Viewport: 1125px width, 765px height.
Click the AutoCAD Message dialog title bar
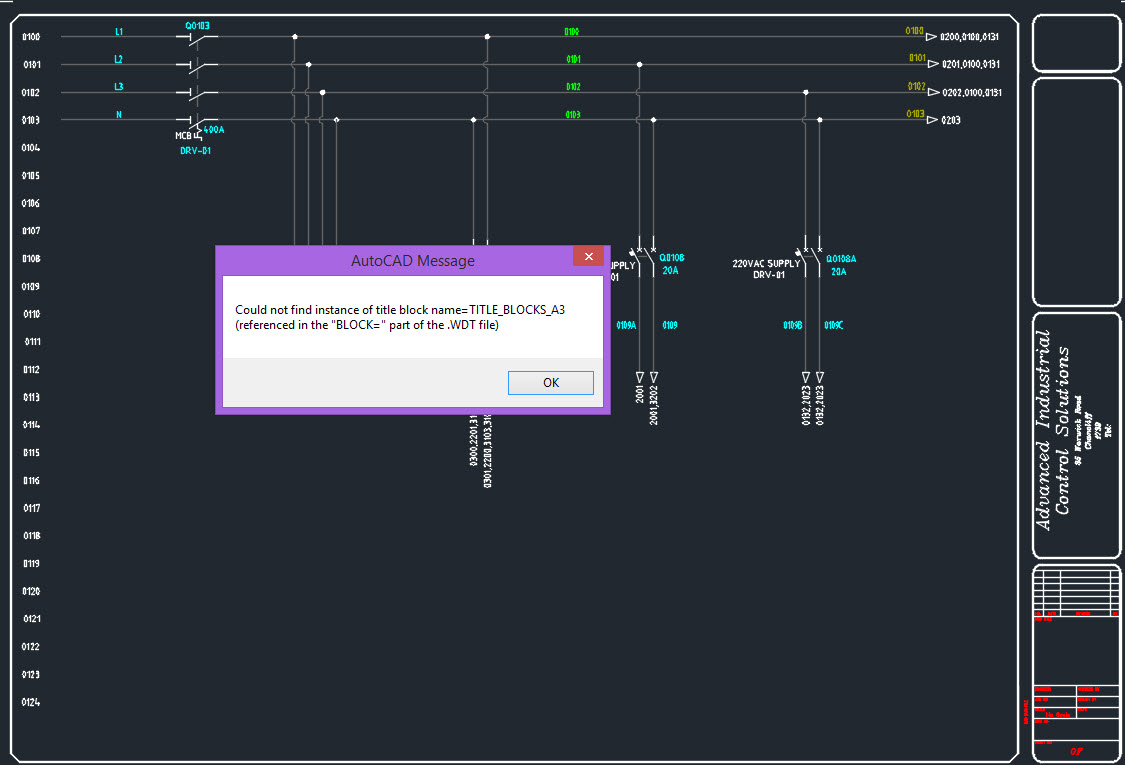click(412, 260)
